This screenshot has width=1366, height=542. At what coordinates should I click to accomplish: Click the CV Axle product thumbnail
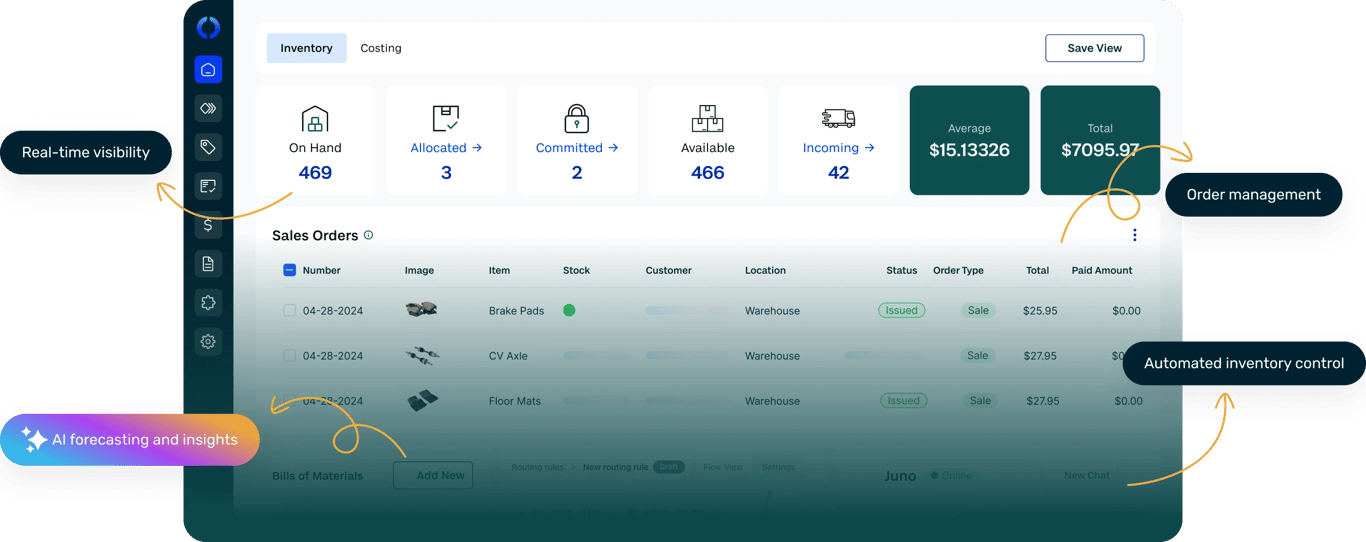(421, 355)
